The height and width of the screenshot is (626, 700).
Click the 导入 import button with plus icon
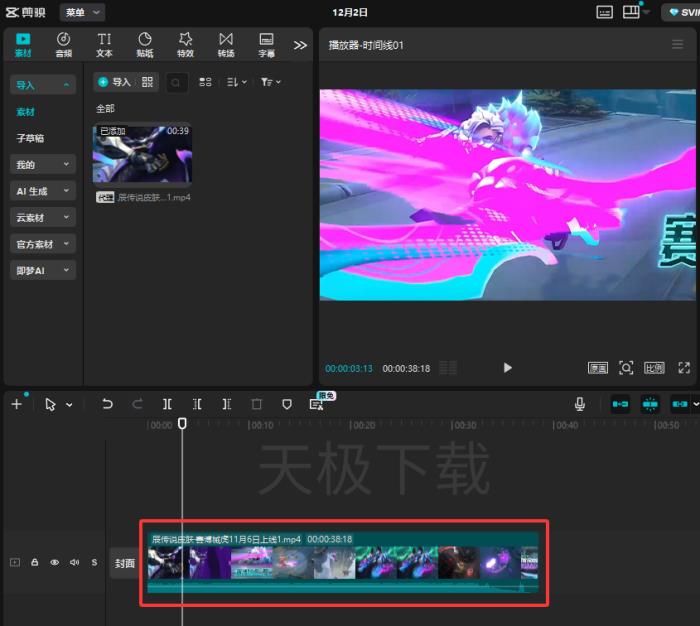pyautogui.click(x=114, y=82)
